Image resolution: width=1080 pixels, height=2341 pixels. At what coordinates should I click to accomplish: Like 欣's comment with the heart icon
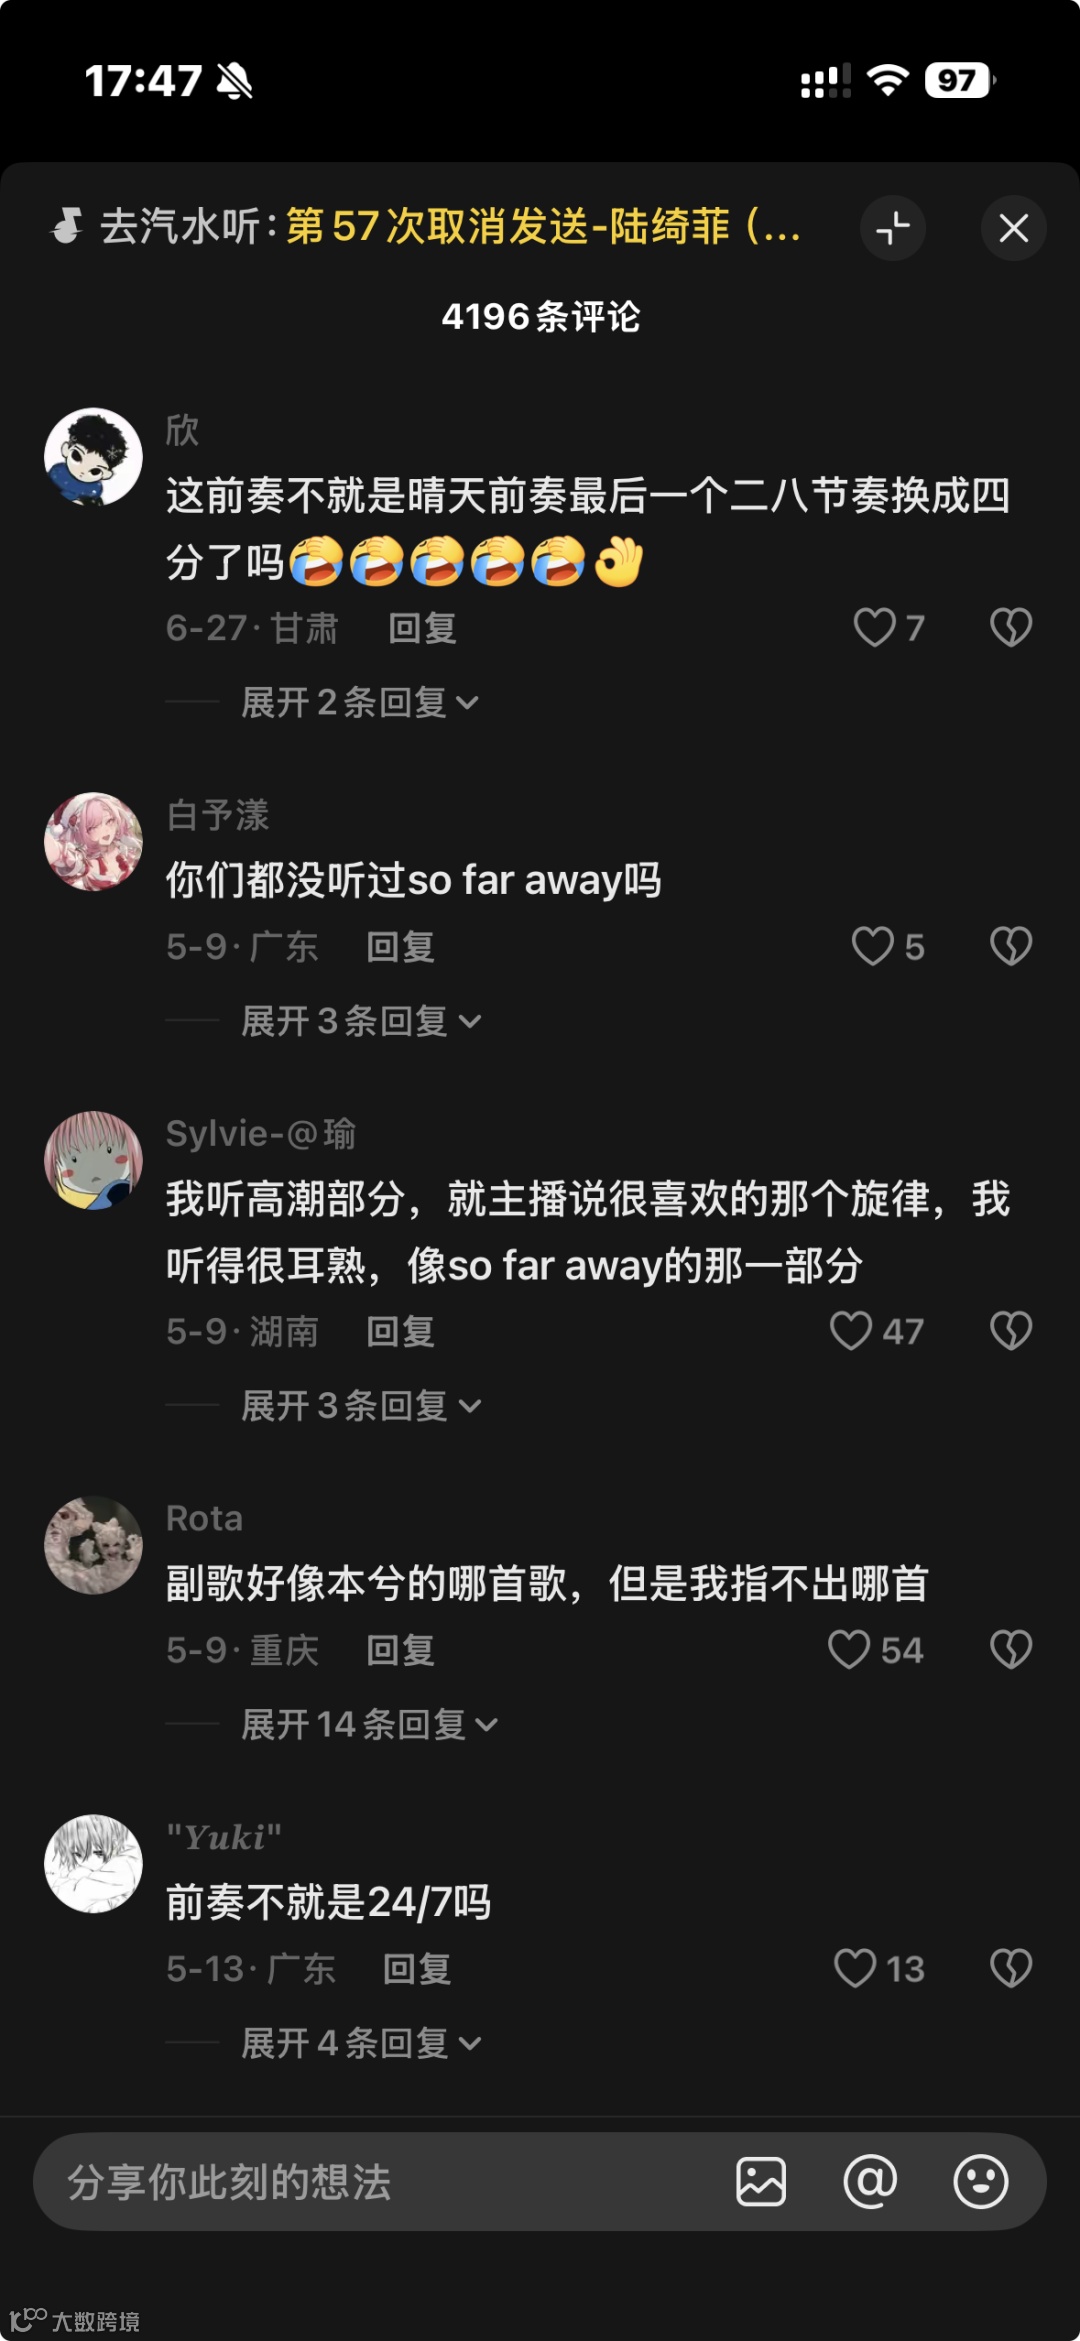874,628
